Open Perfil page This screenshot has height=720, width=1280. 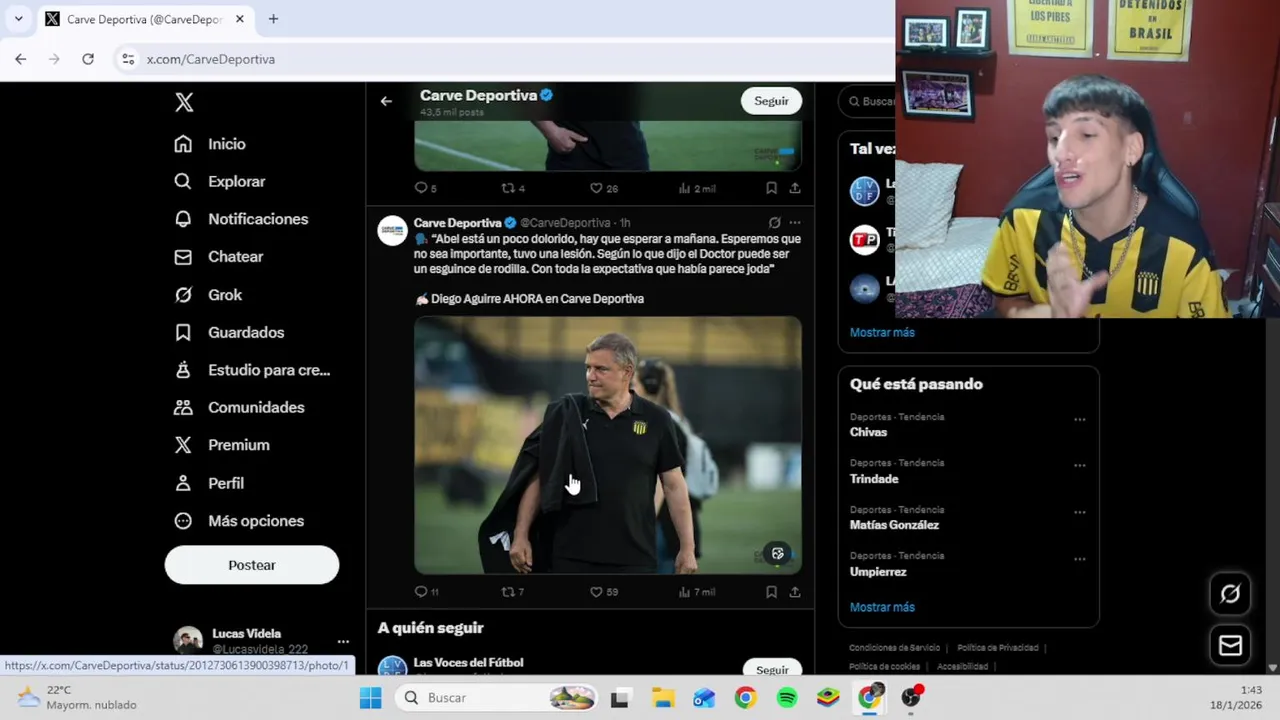click(x=209, y=483)
